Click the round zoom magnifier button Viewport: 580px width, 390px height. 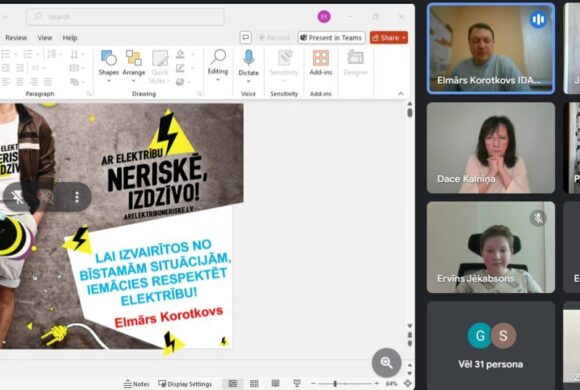pyautogui.click(x=387, y=363)
